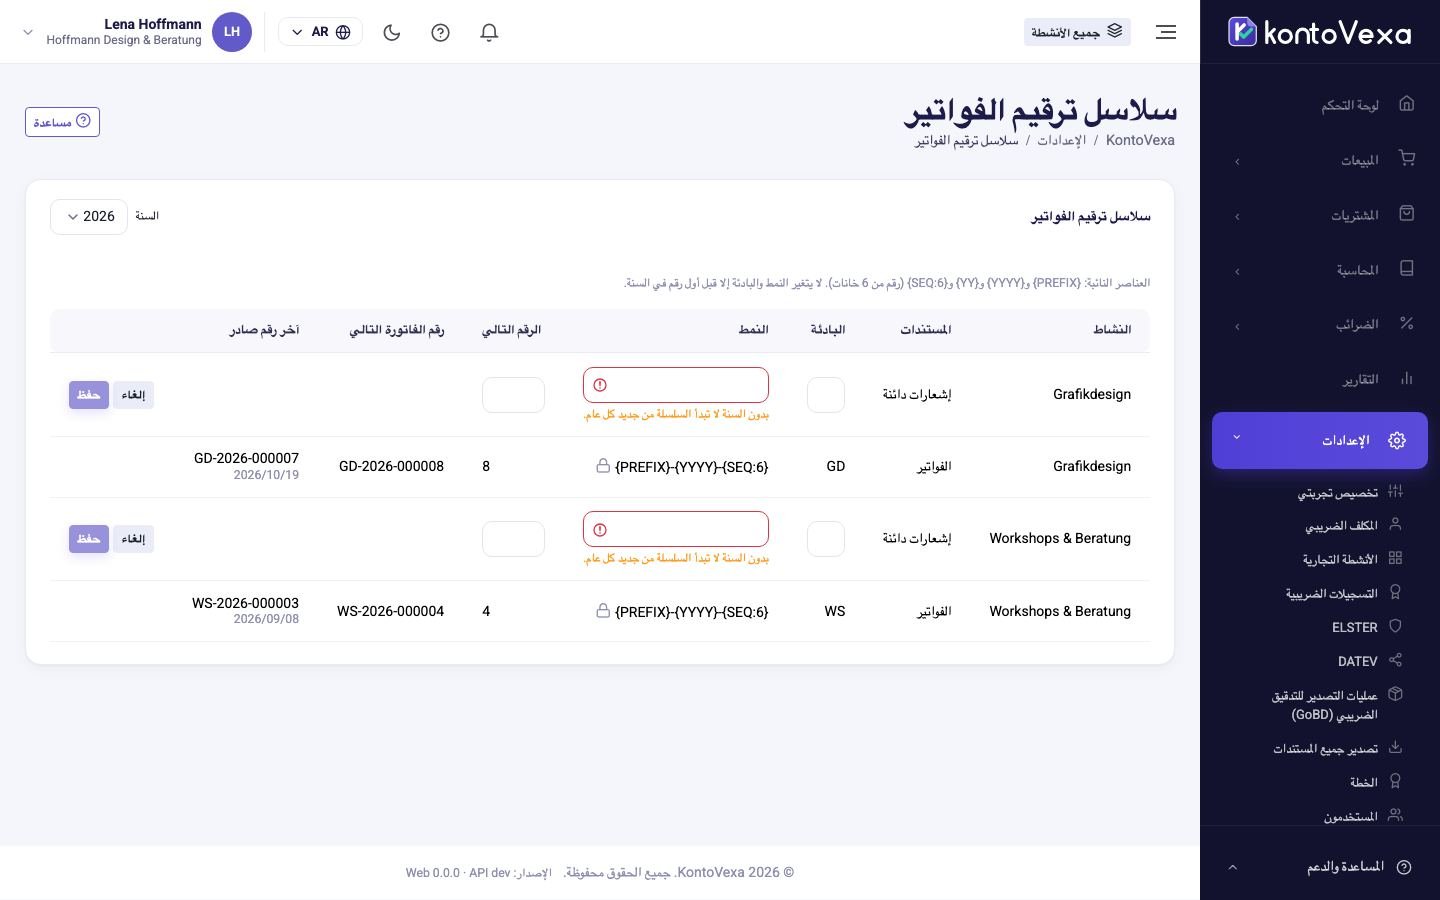Click the مساعدة help button
The image size is (1440, 900).
pyautogui.click(x=62, y=122)
